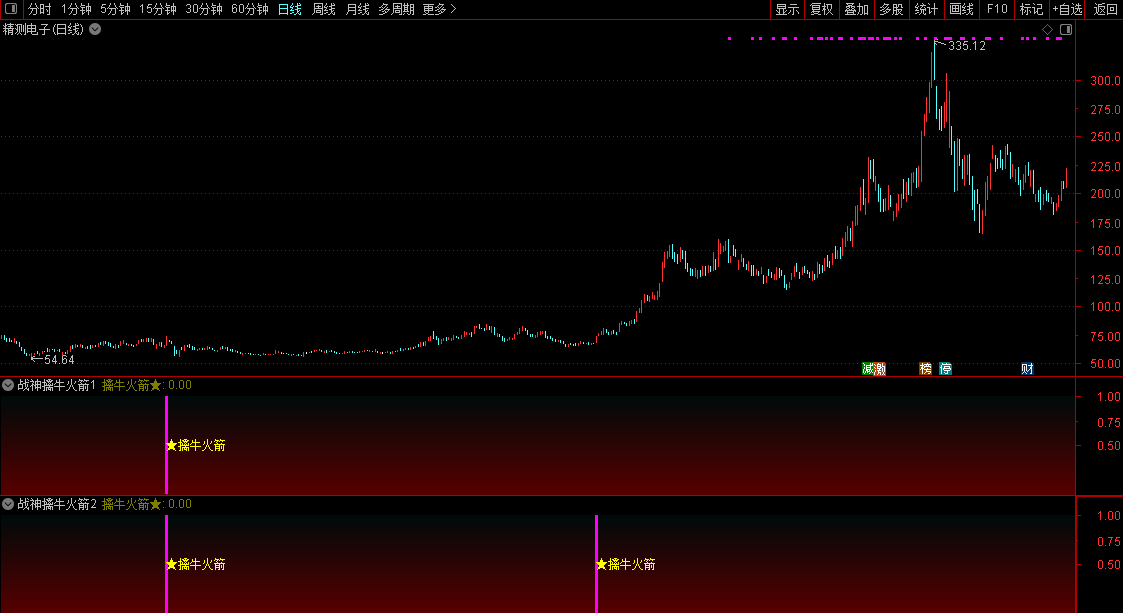Open the 画线 drawing tools button

pos(961,9)
